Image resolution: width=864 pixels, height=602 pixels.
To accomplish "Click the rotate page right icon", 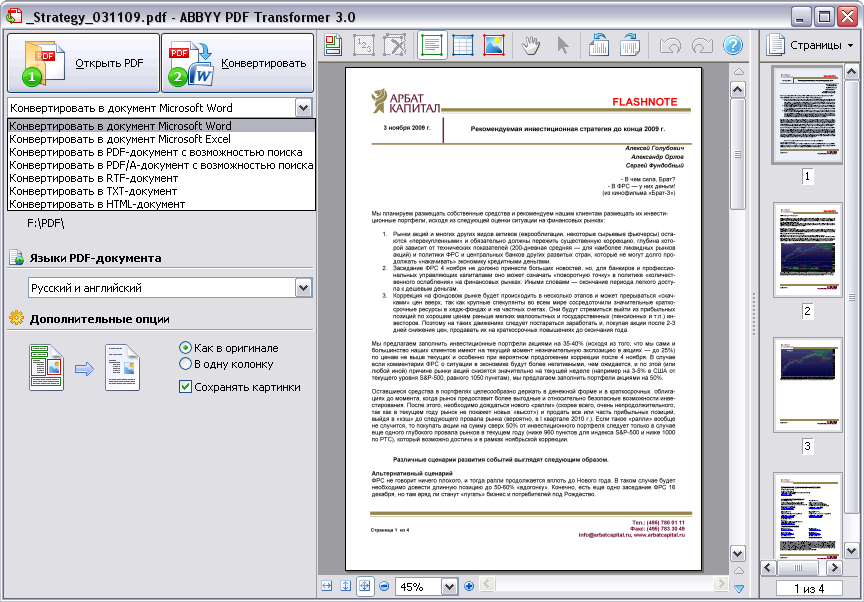I will coord(629,45).
